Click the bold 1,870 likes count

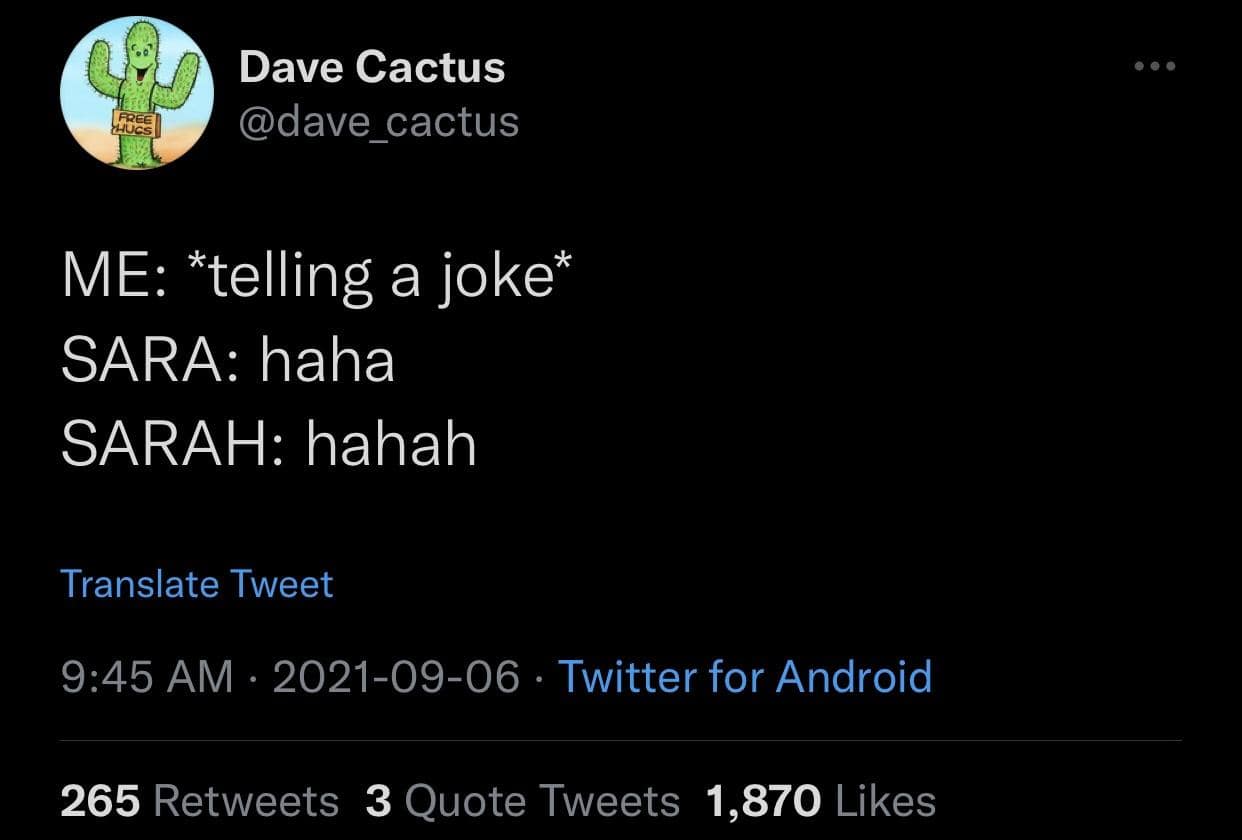763,801
